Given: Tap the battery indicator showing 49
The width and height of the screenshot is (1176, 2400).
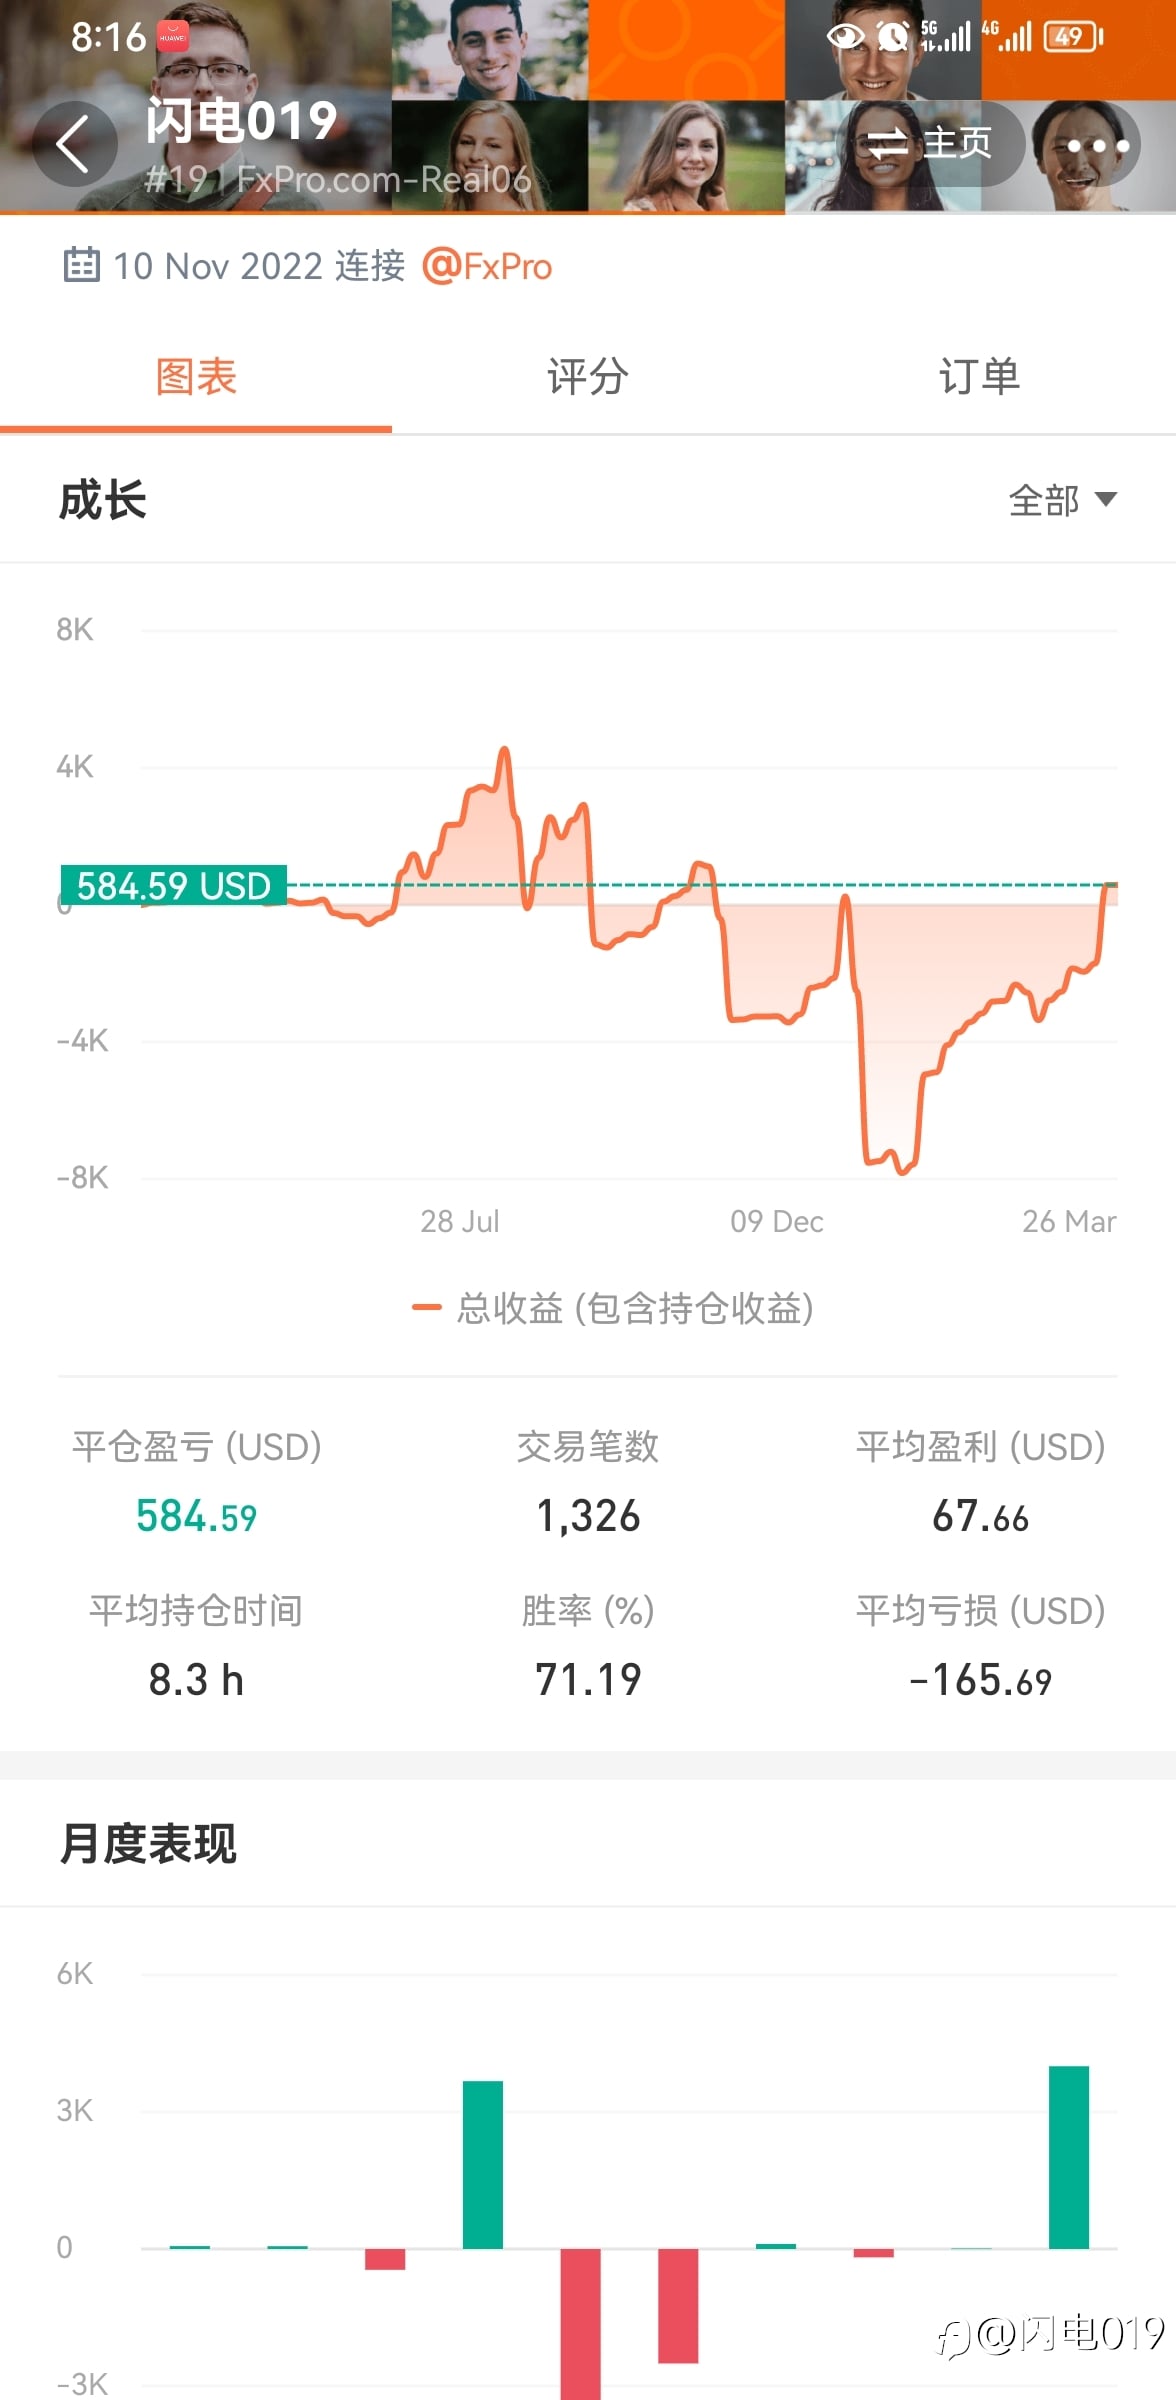Looking at the screenshot, I should (x=1071, y=38).
